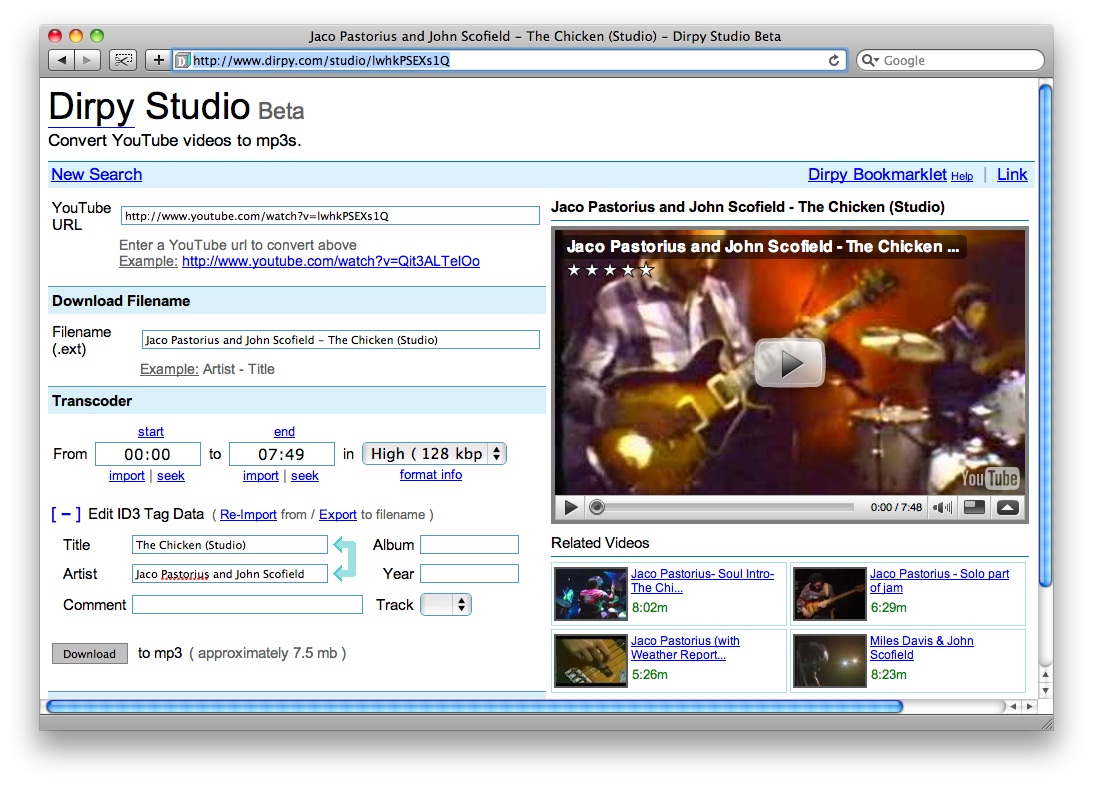Screen dimensions: 1093x785
Task: Click the ID3 Artist input field
Action: point(229,574)
